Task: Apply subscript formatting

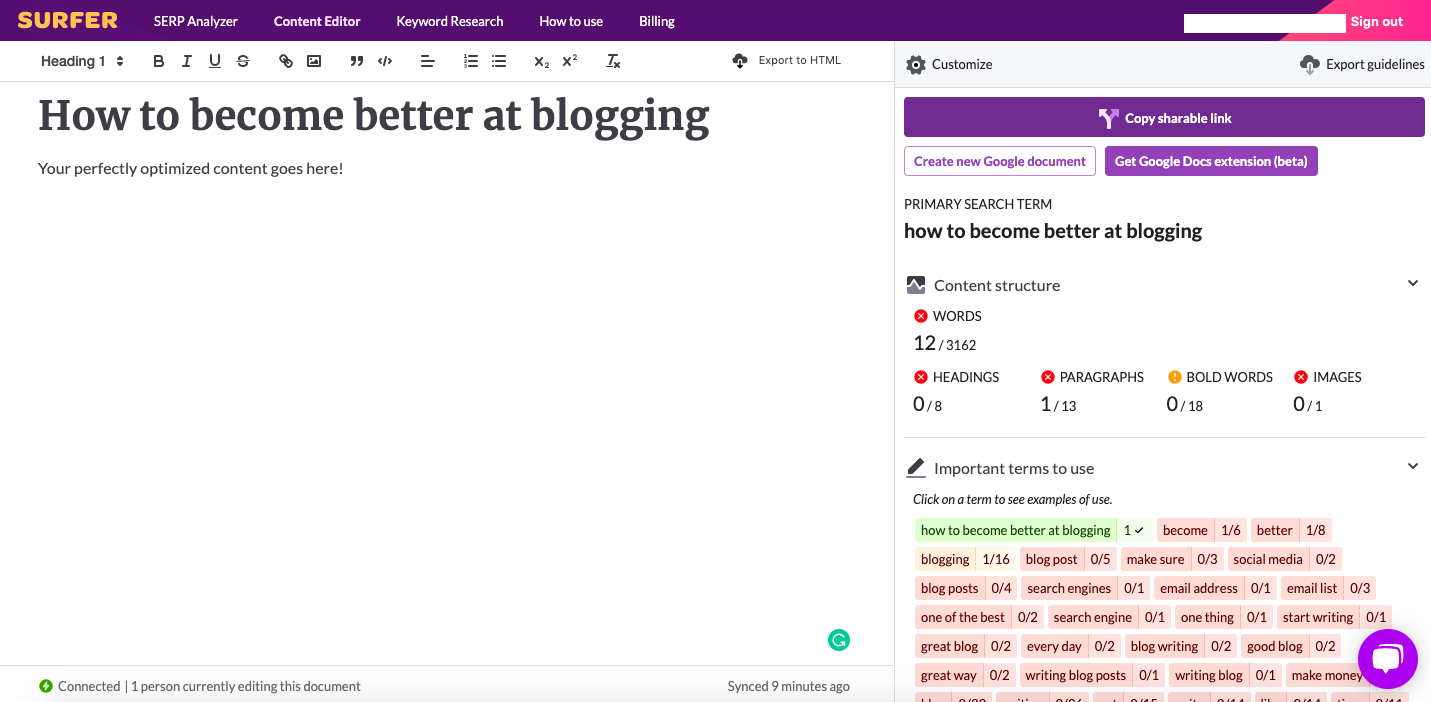Action: click(x=540, y=61)
